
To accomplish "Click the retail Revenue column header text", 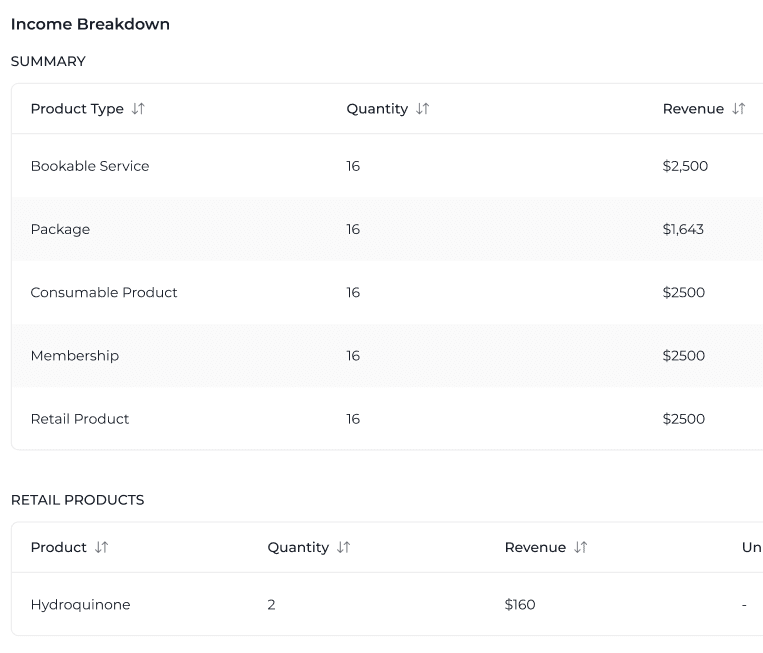I will tap(535, 548).
